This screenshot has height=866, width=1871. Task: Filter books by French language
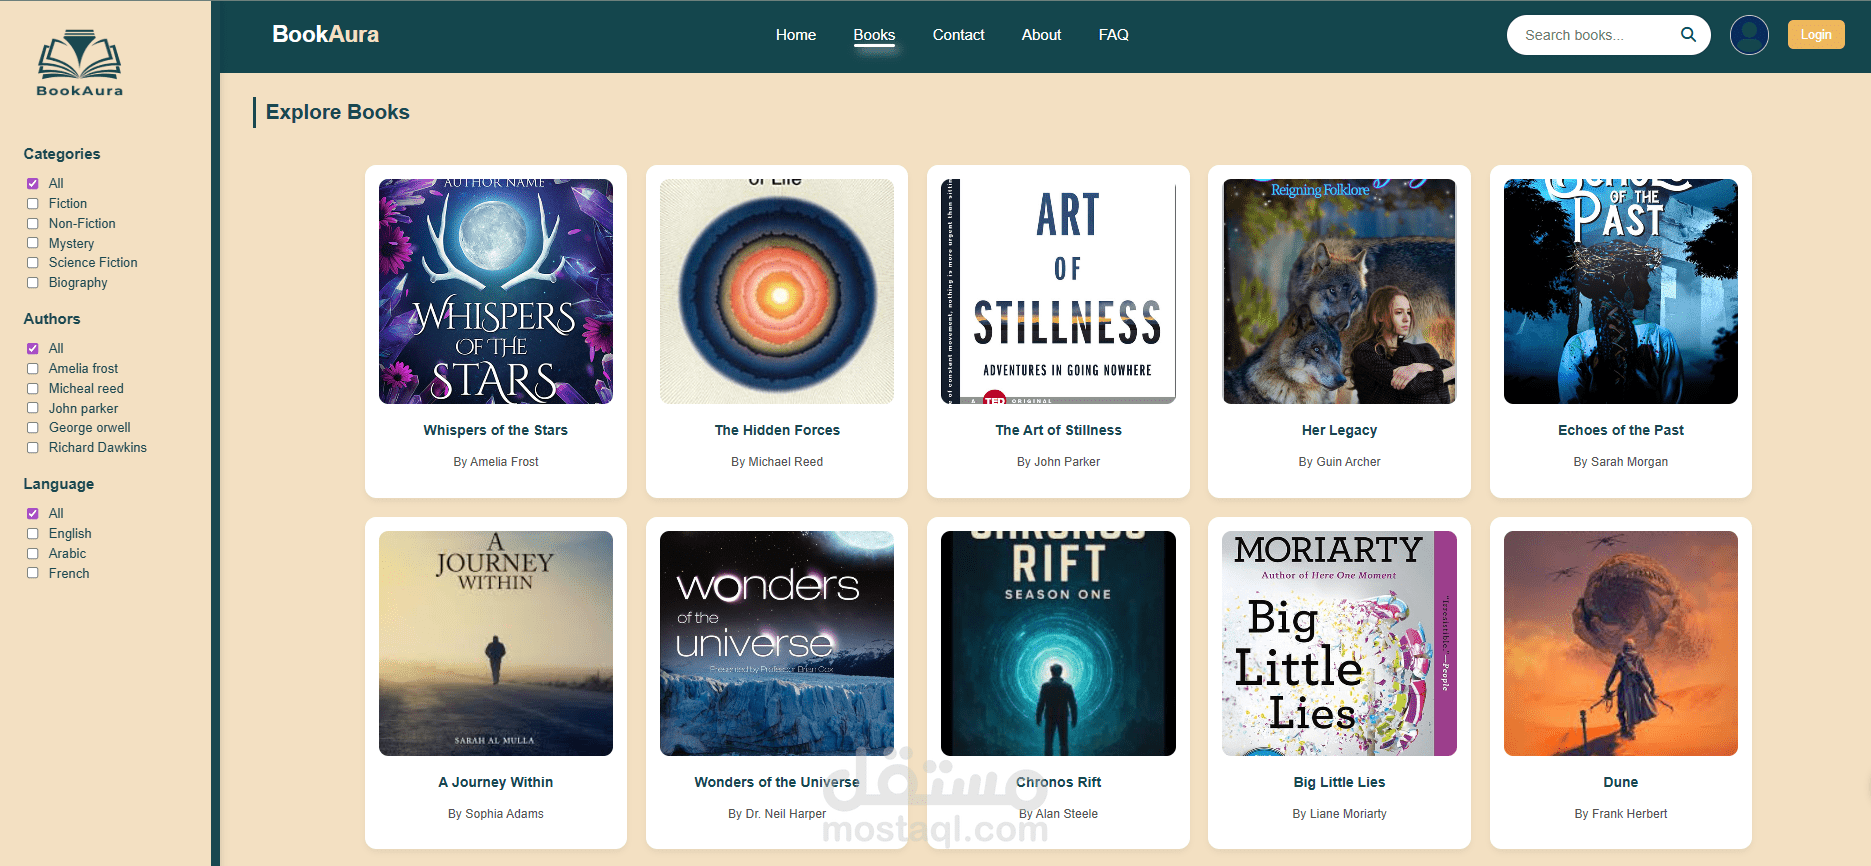[x=33, y=573]
